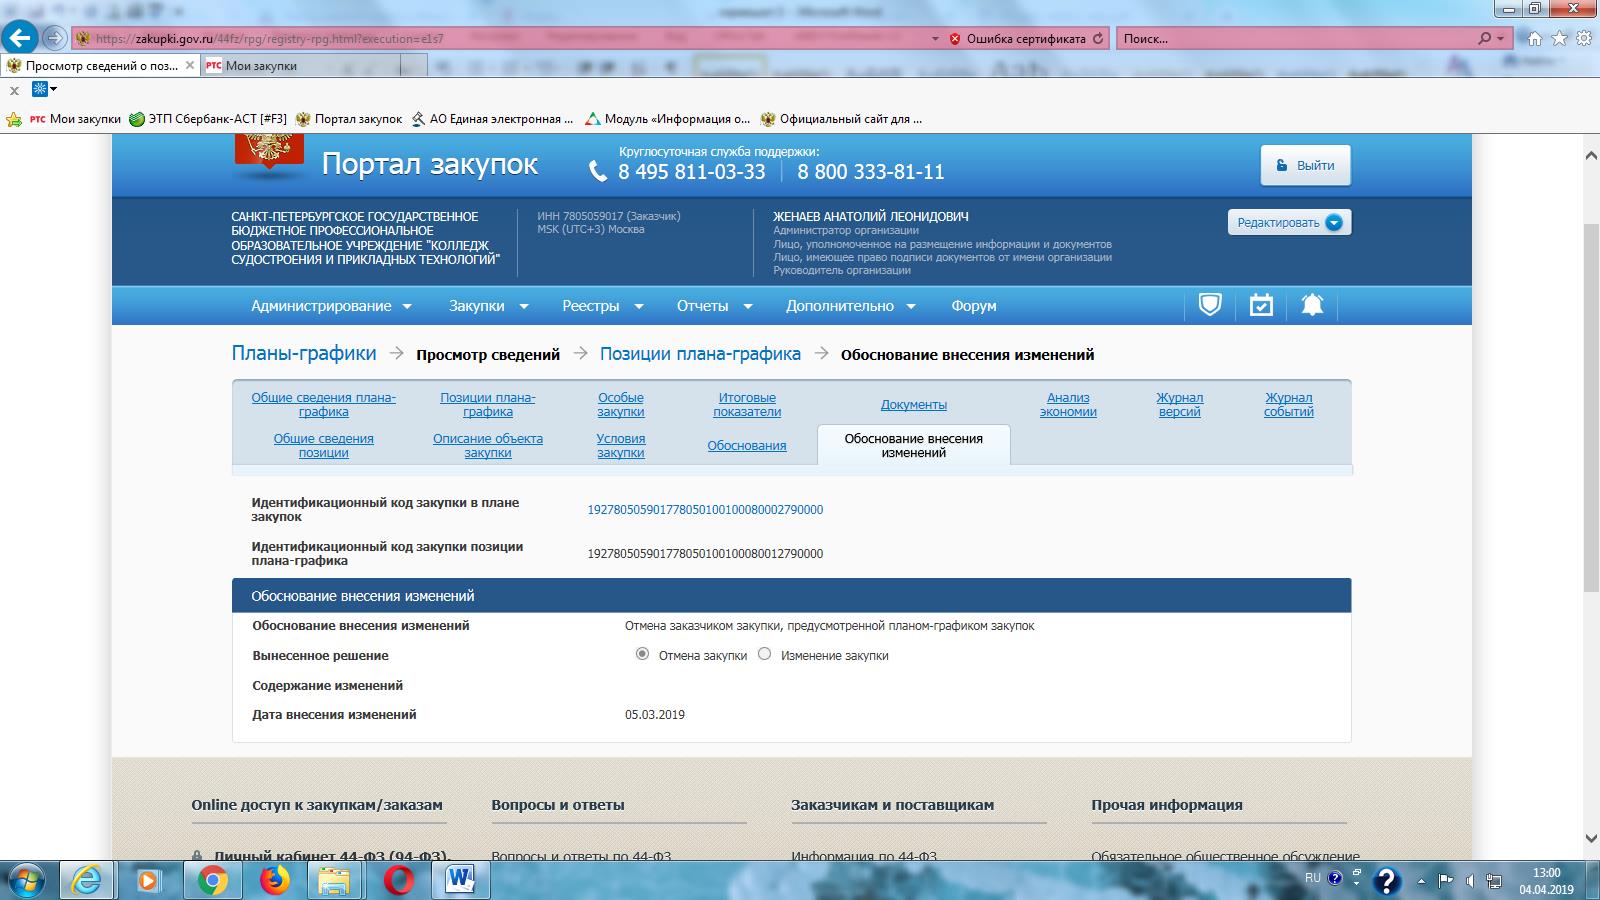Viewport: 1600px width, 900px height.
Task: Open browser settings gear icon
Action: [1583, 39]
